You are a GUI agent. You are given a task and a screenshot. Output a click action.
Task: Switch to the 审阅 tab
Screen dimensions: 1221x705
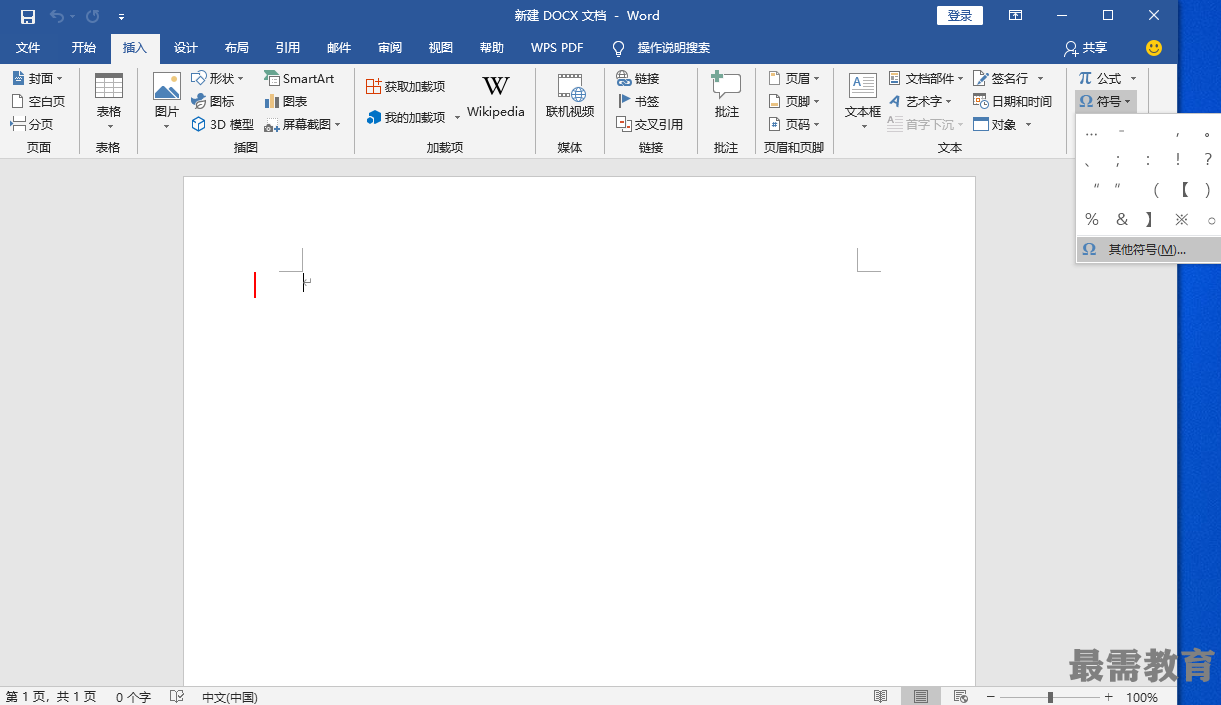(x=390, y=48)
